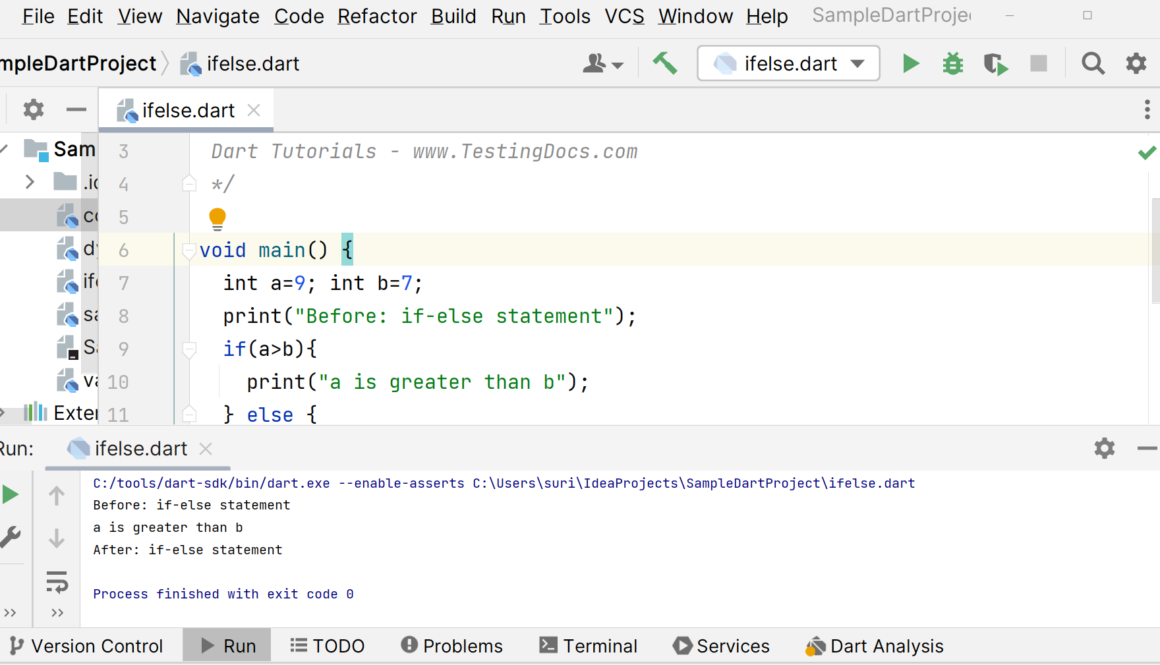Collapse the if block fold marker on line 9
1160x665 pixels.
coord(189,349)
